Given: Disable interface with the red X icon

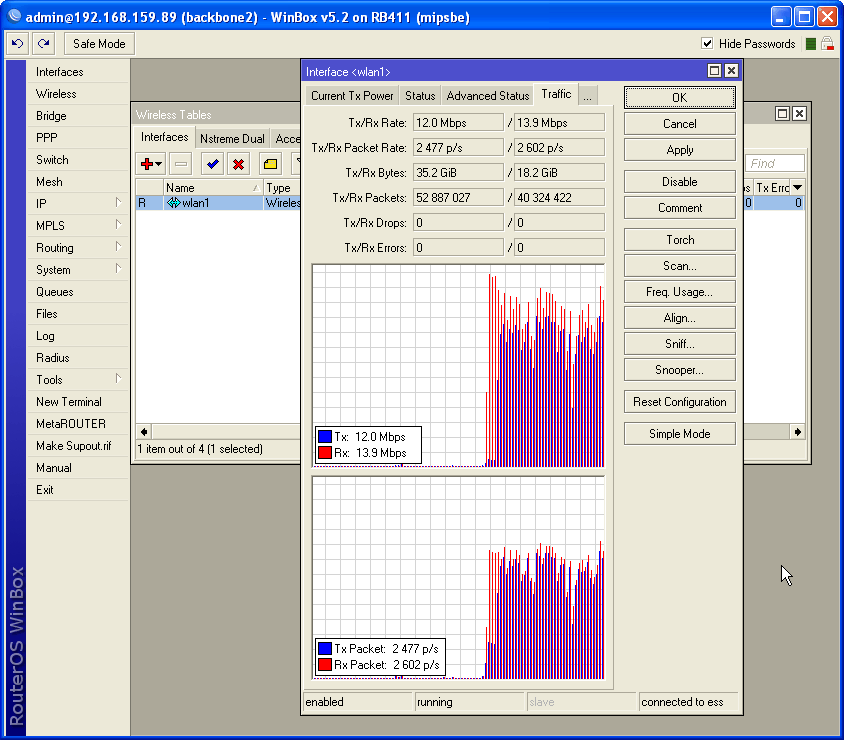Looking at the screenshot, I should (238, 164).
